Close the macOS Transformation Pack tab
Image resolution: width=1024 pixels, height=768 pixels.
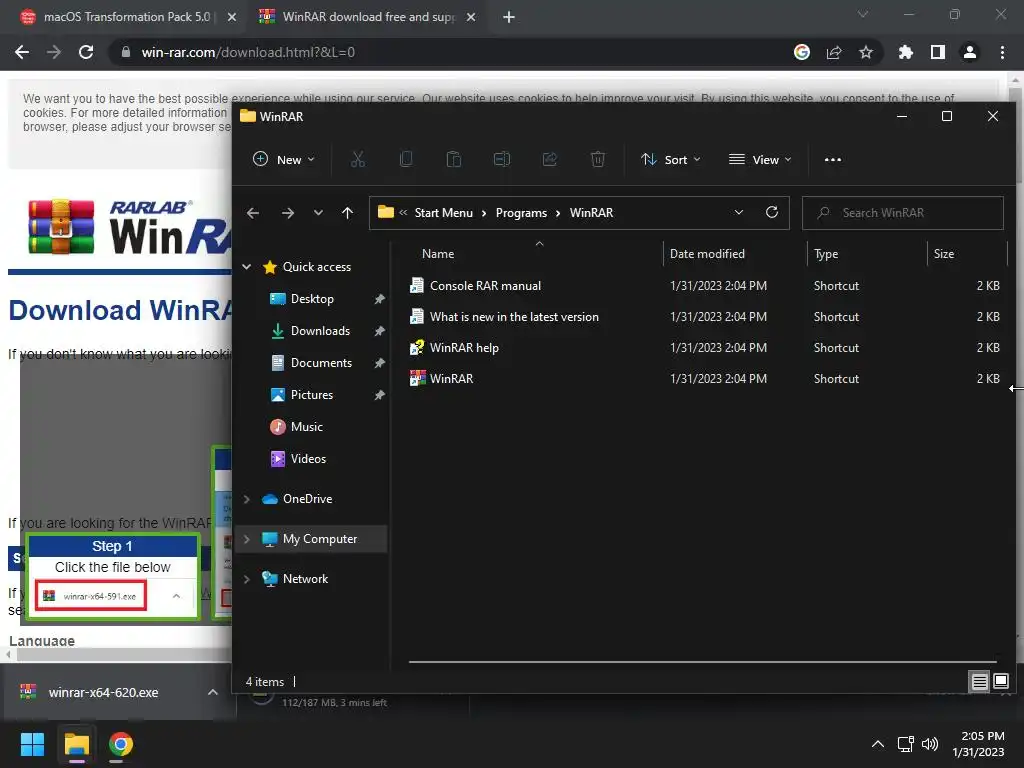click(x=232, y=17)
